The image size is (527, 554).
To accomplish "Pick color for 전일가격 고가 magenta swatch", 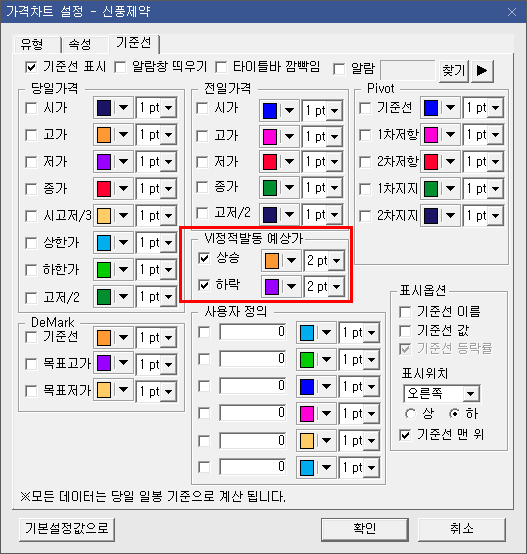I will pos(270,137).
